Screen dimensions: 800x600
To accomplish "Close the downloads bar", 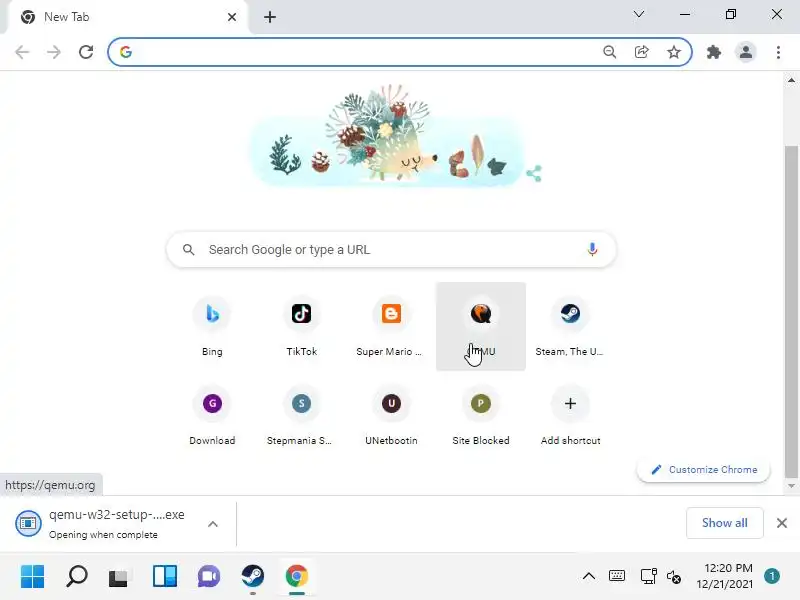I will [x=782, y=523].
